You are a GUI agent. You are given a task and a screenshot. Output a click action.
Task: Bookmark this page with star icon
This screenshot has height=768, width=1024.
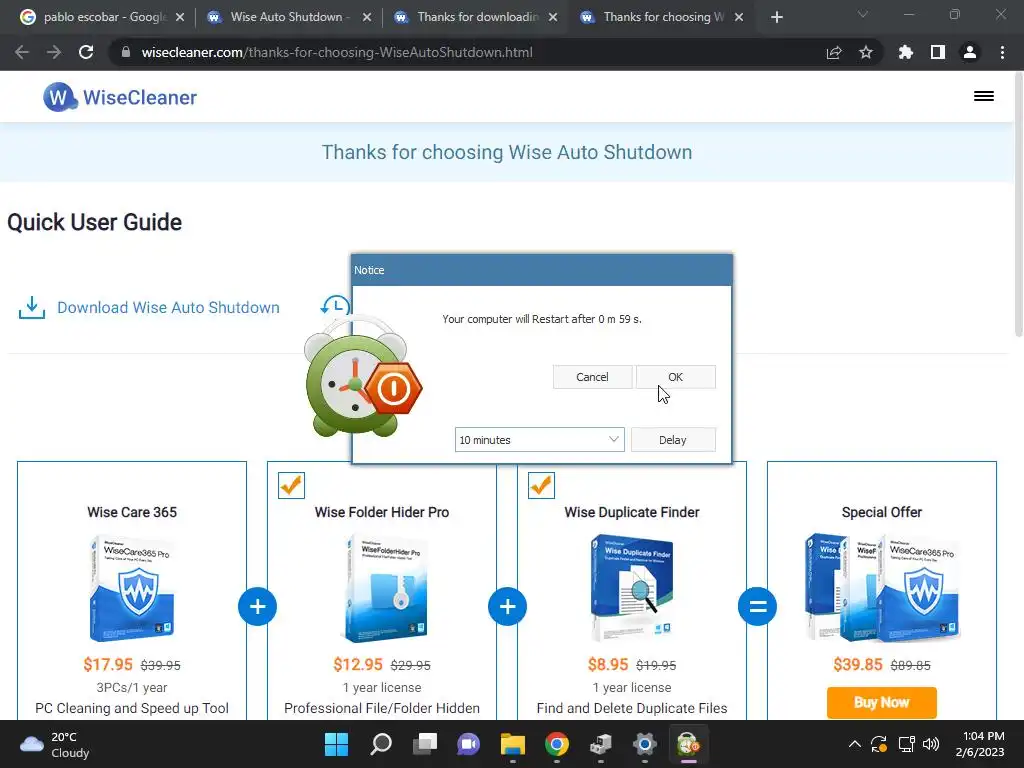coord(866,52)
